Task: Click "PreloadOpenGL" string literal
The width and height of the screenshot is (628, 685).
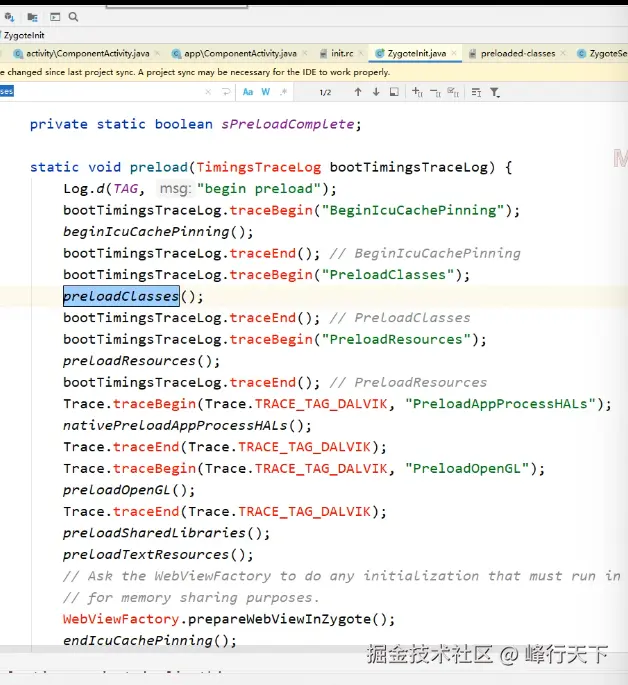Action: (467, 468)
